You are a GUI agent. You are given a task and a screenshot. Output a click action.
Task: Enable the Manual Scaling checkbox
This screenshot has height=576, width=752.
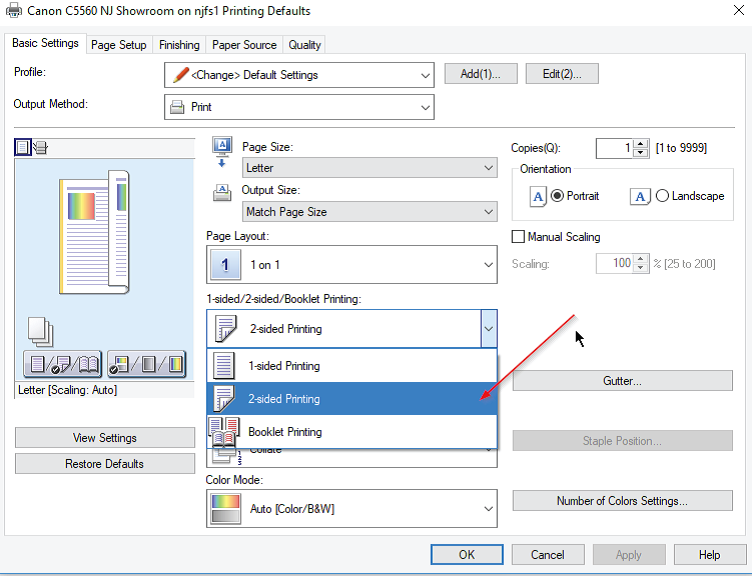point(518,237)
